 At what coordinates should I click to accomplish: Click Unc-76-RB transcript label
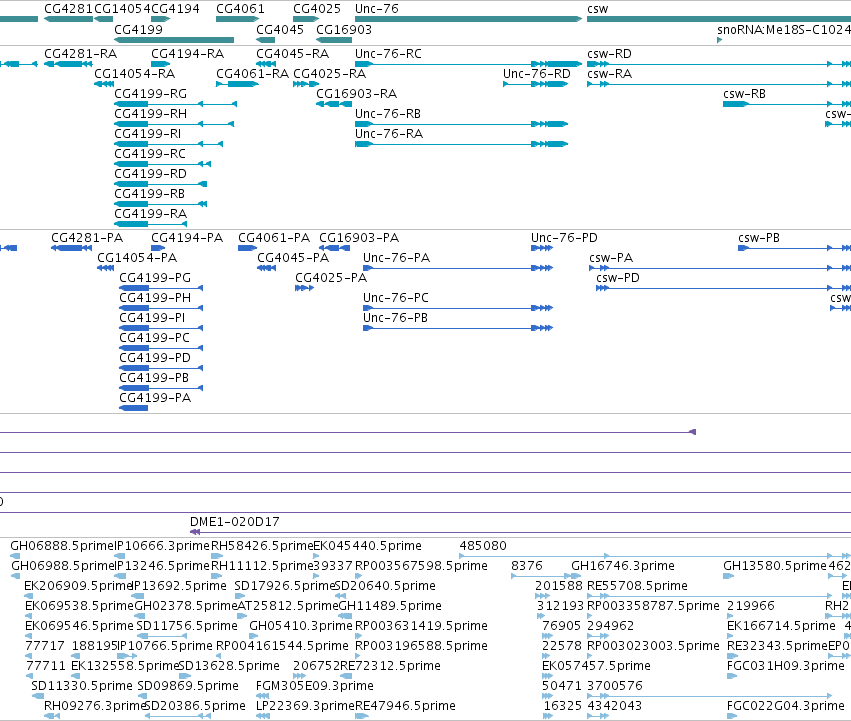click(388, 114)
